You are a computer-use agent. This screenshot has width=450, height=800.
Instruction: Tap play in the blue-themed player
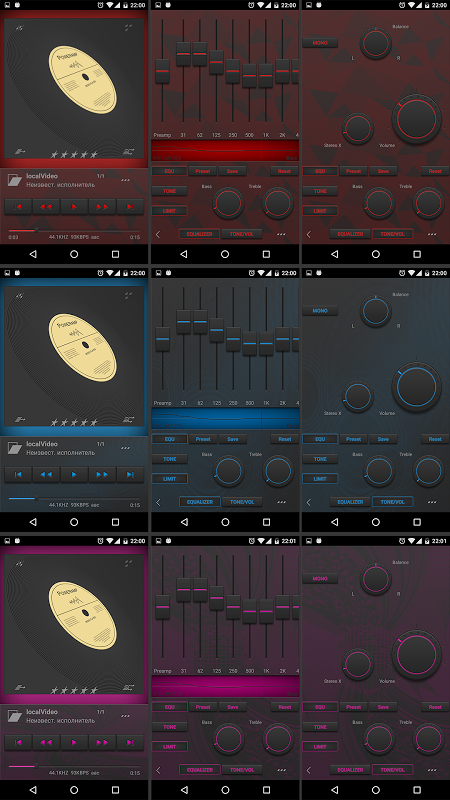coord(74,474)
